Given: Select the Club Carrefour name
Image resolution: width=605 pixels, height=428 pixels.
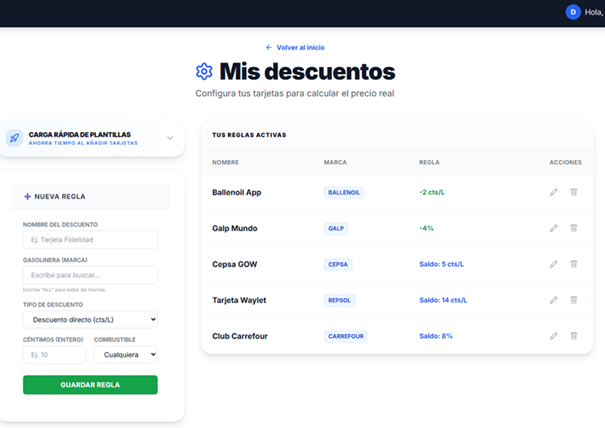Looking at the screenshot, I should 240,336.
